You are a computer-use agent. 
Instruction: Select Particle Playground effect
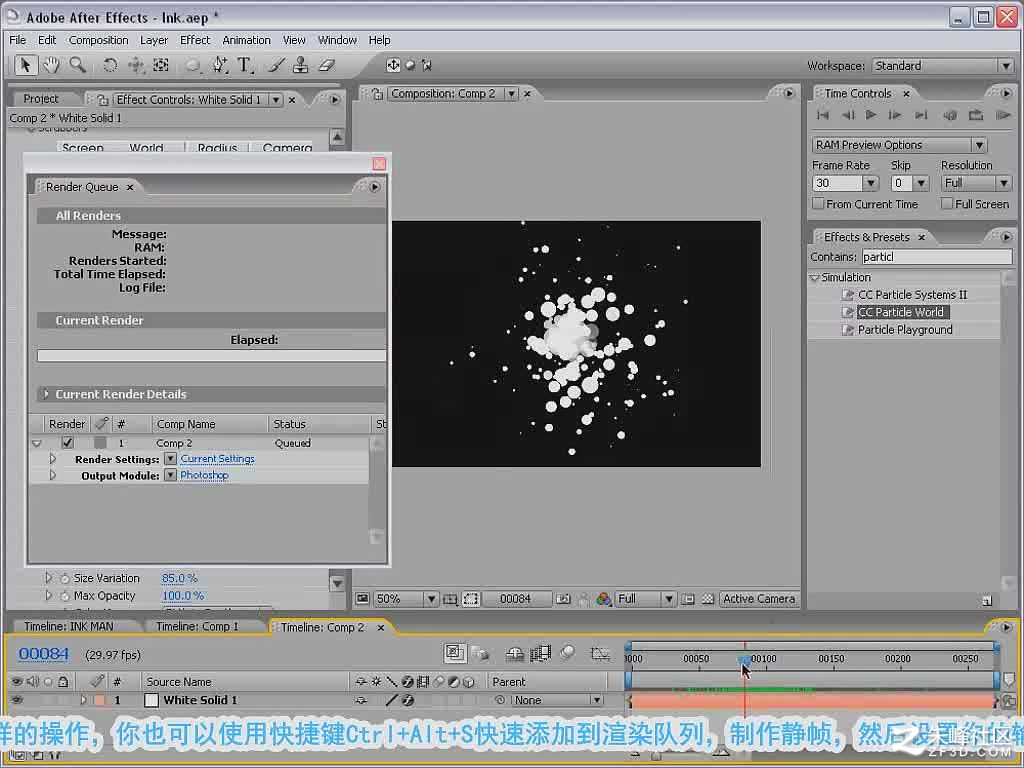pos(905,330)
